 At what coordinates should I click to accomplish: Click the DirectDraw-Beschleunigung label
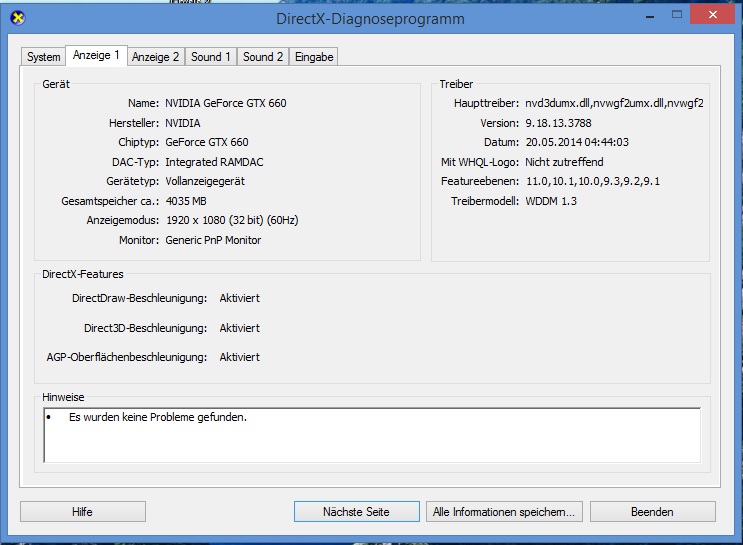[139, 299]
